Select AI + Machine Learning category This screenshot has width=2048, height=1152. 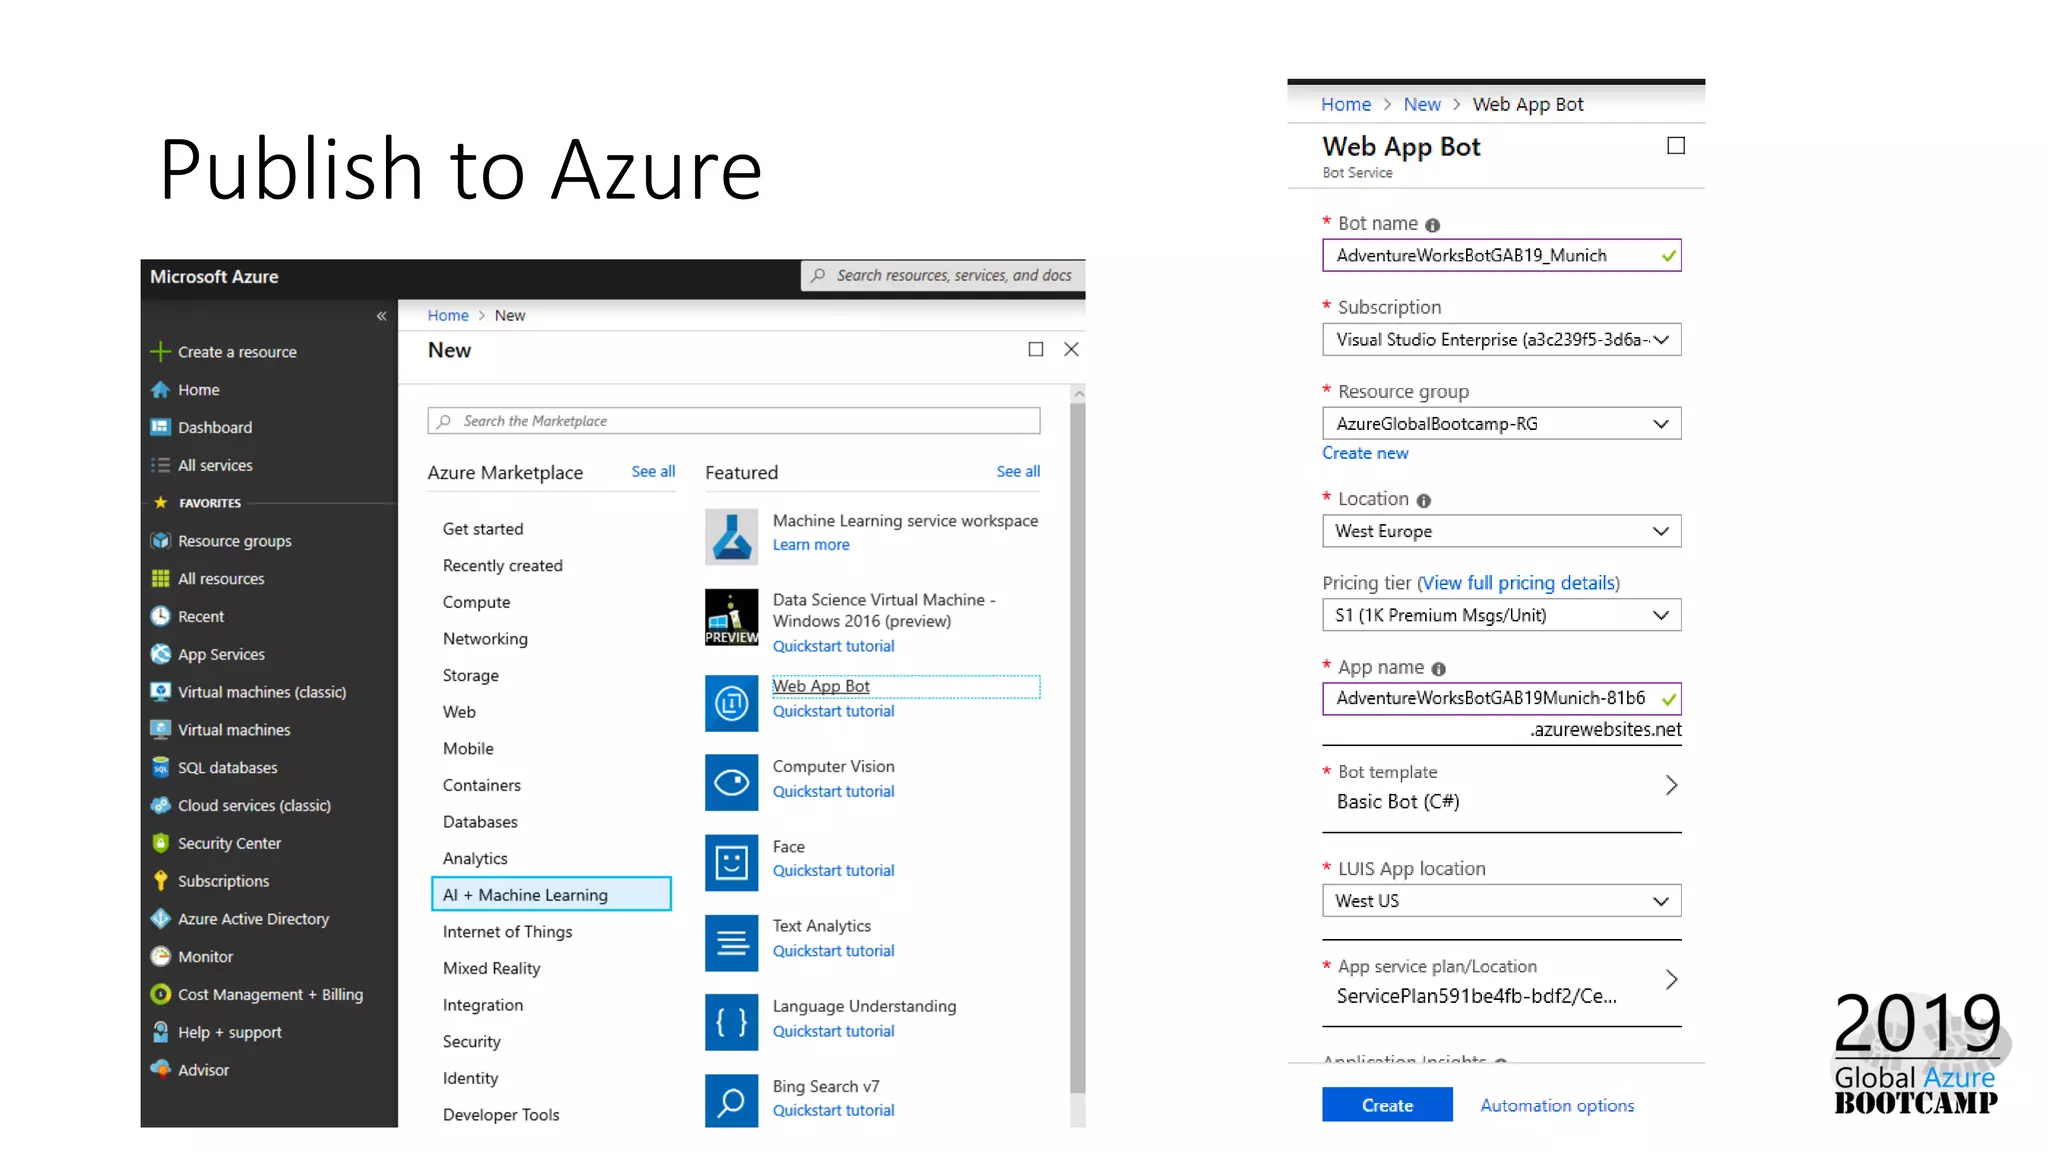click(x=551, y=894)
